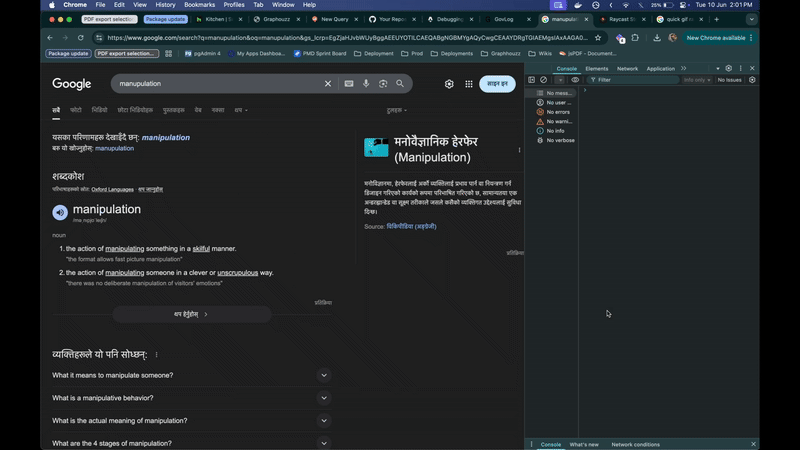Open the Bookmarks menu in menu bar
Image resolution: width=800 pixels, height=450 pixels.
coord(199,5)
